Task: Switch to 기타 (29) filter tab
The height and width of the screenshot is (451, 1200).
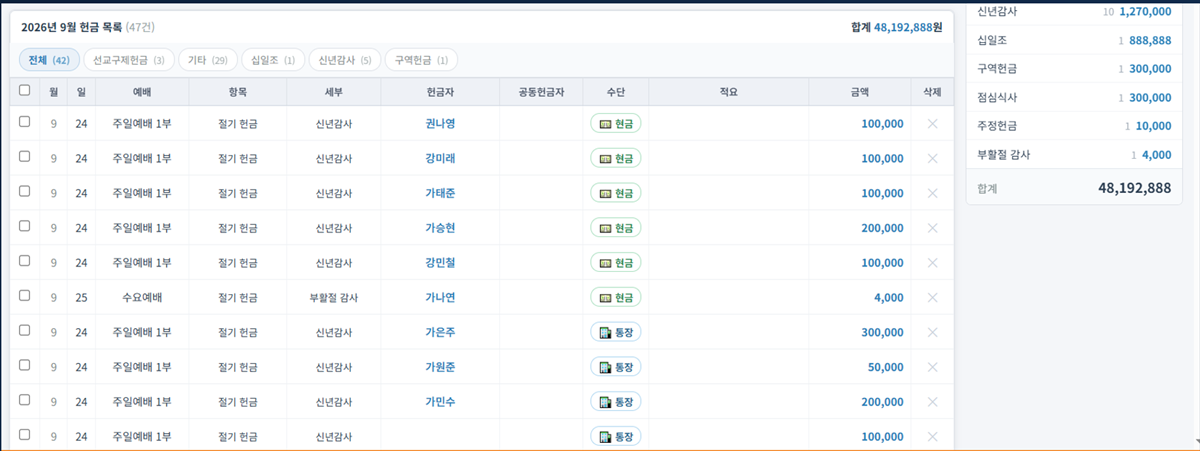Action: (x=208, y=60)
